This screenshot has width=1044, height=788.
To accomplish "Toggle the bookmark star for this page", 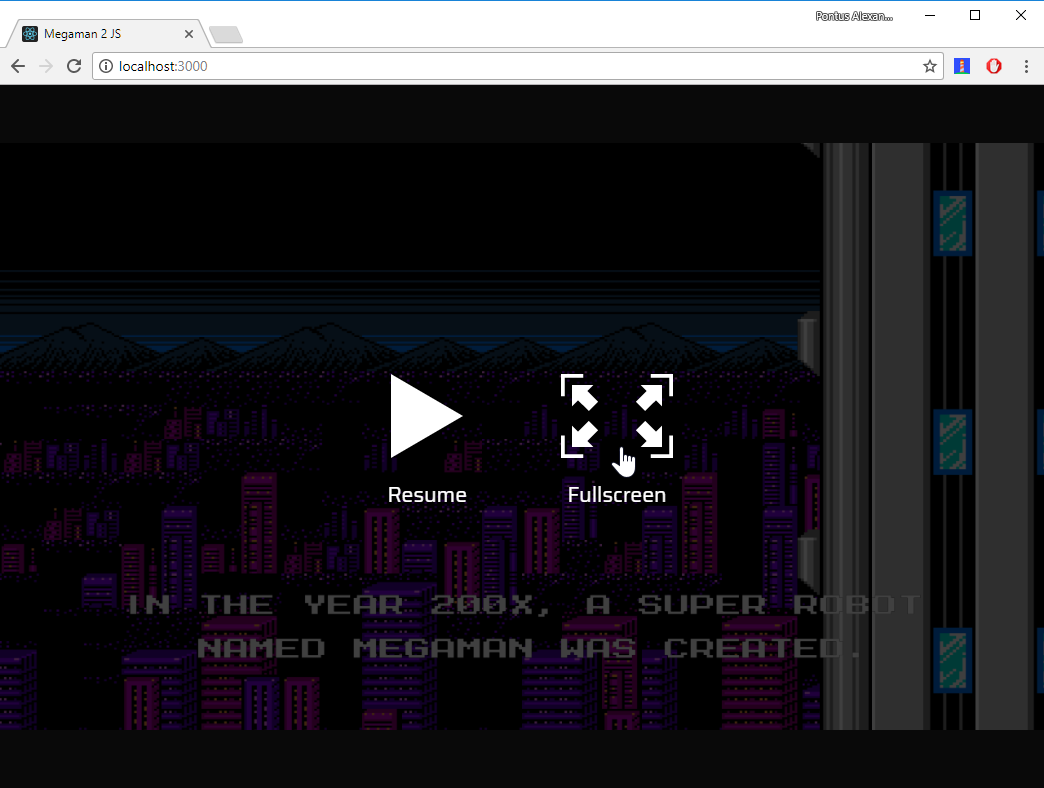I will pos(930,66).
